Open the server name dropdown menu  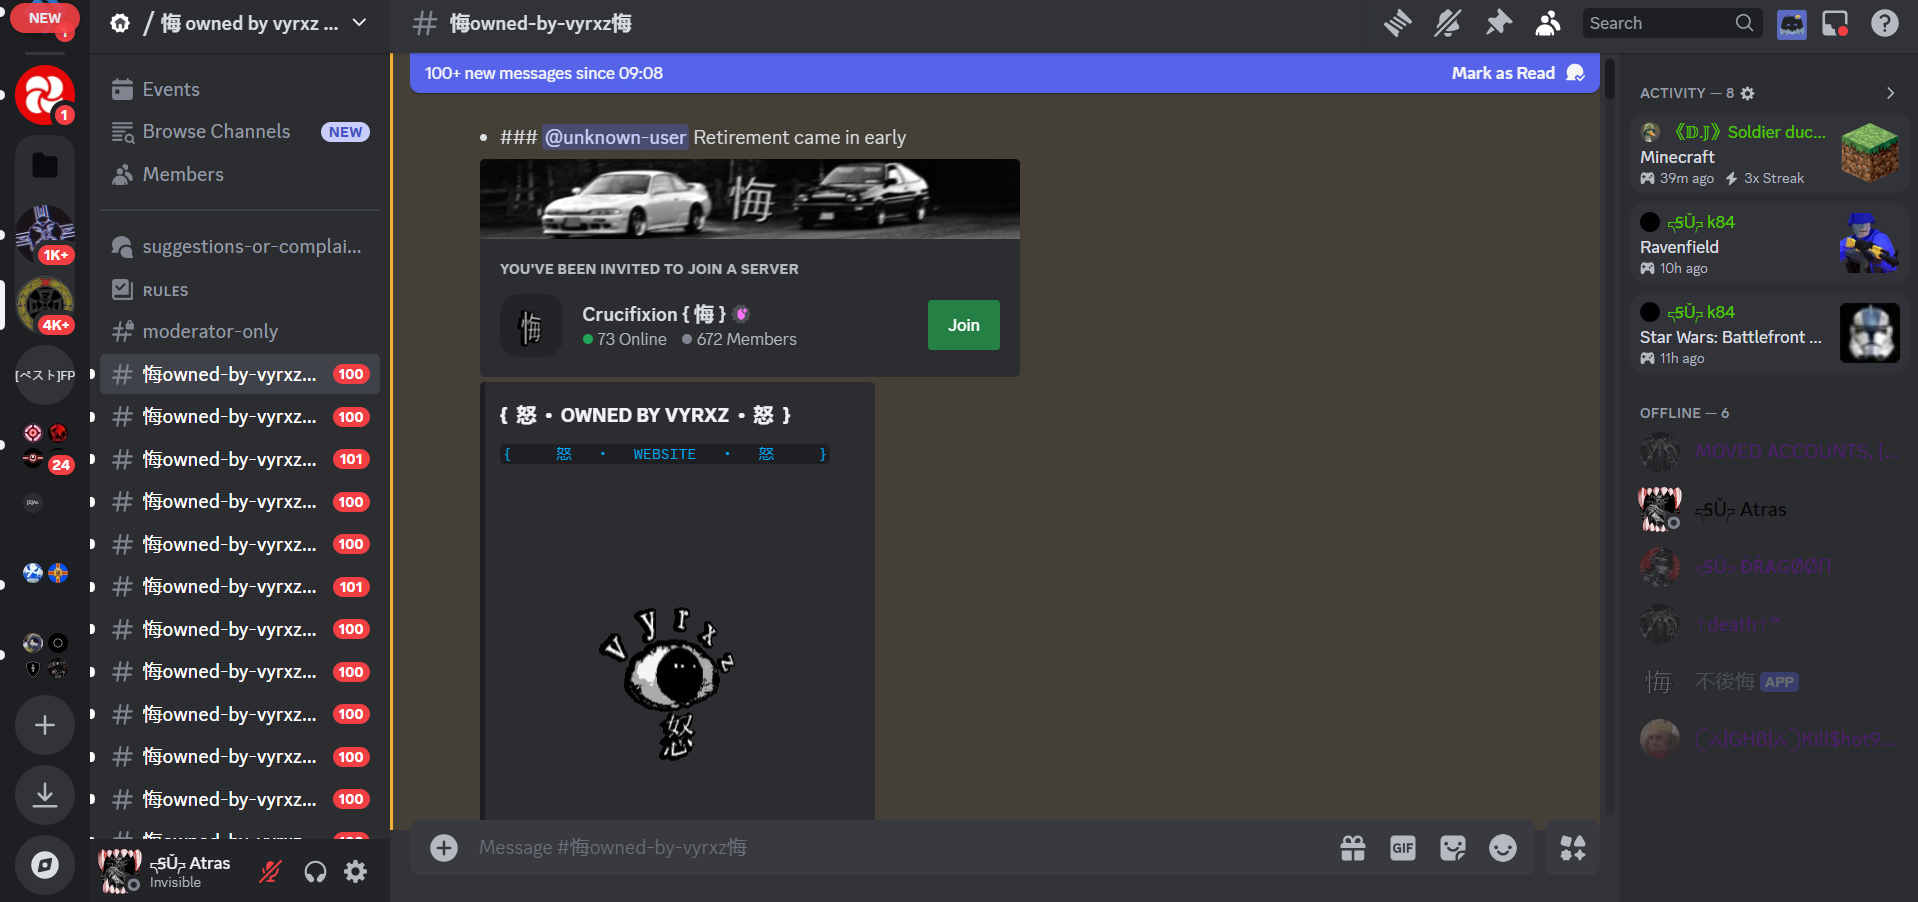(359, 23)
